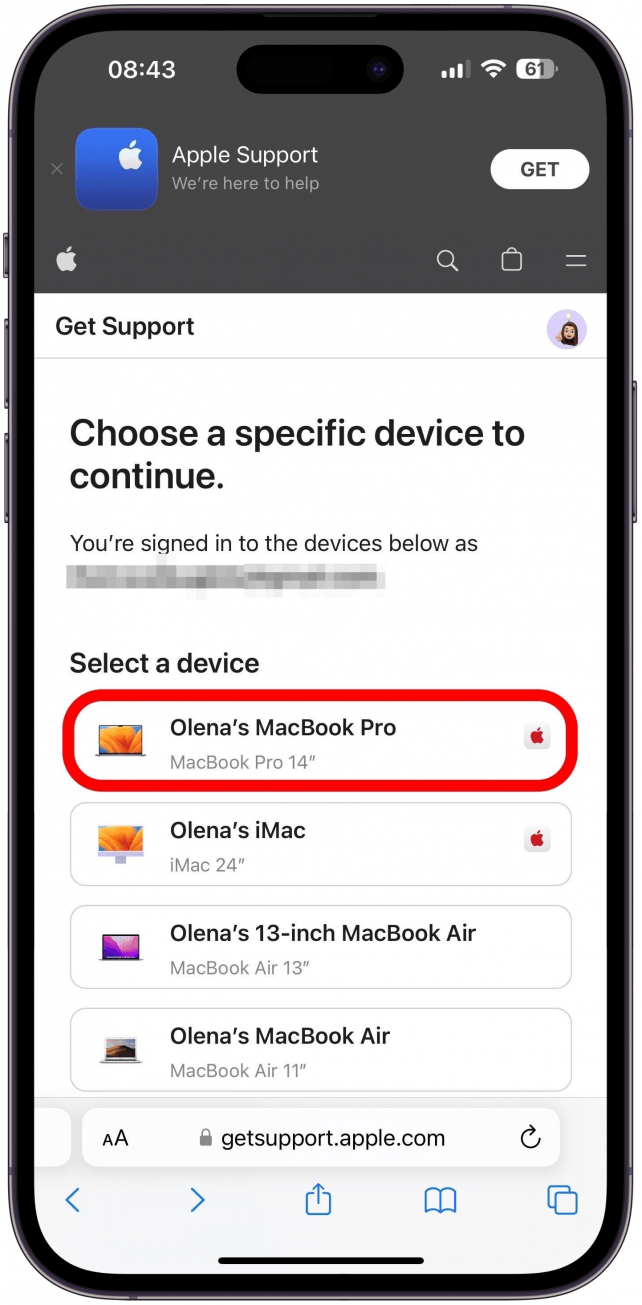Image resolution: width=642 pixels, height=1305 pixels.
Task: Go back with Safari back arrow
Action: click(x=72, y=1200)
